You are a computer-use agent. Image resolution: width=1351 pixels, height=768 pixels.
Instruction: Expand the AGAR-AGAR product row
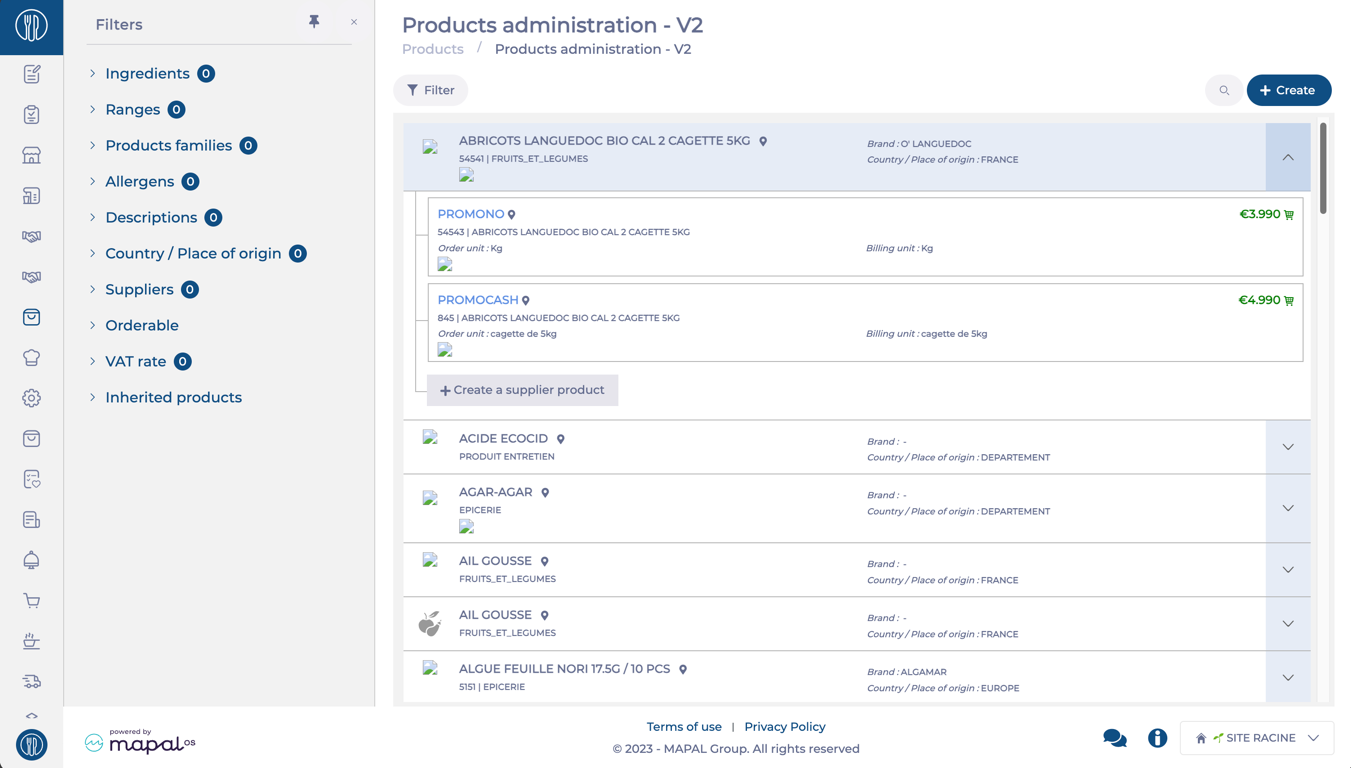pos(1288,508)
